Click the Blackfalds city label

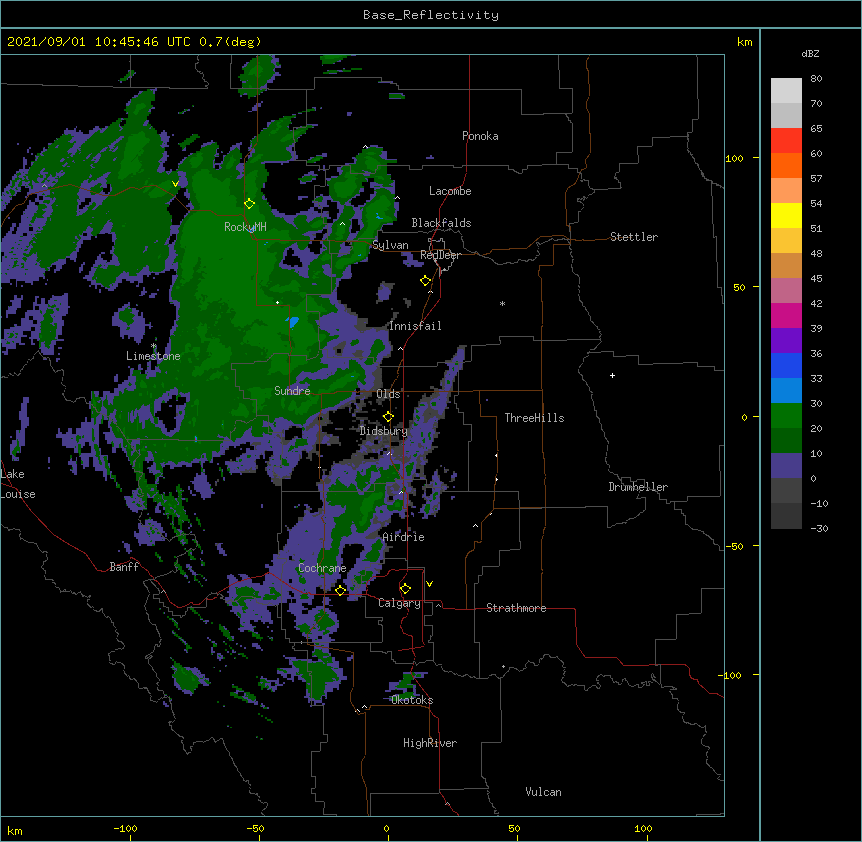[x=441, y=223]
